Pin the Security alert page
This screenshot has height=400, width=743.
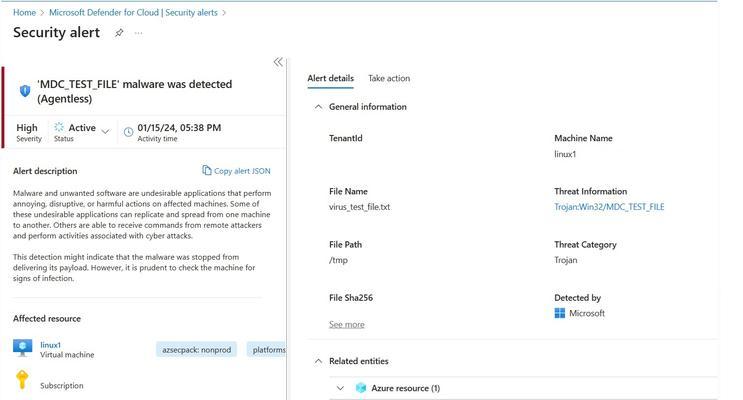coord(119,33)
